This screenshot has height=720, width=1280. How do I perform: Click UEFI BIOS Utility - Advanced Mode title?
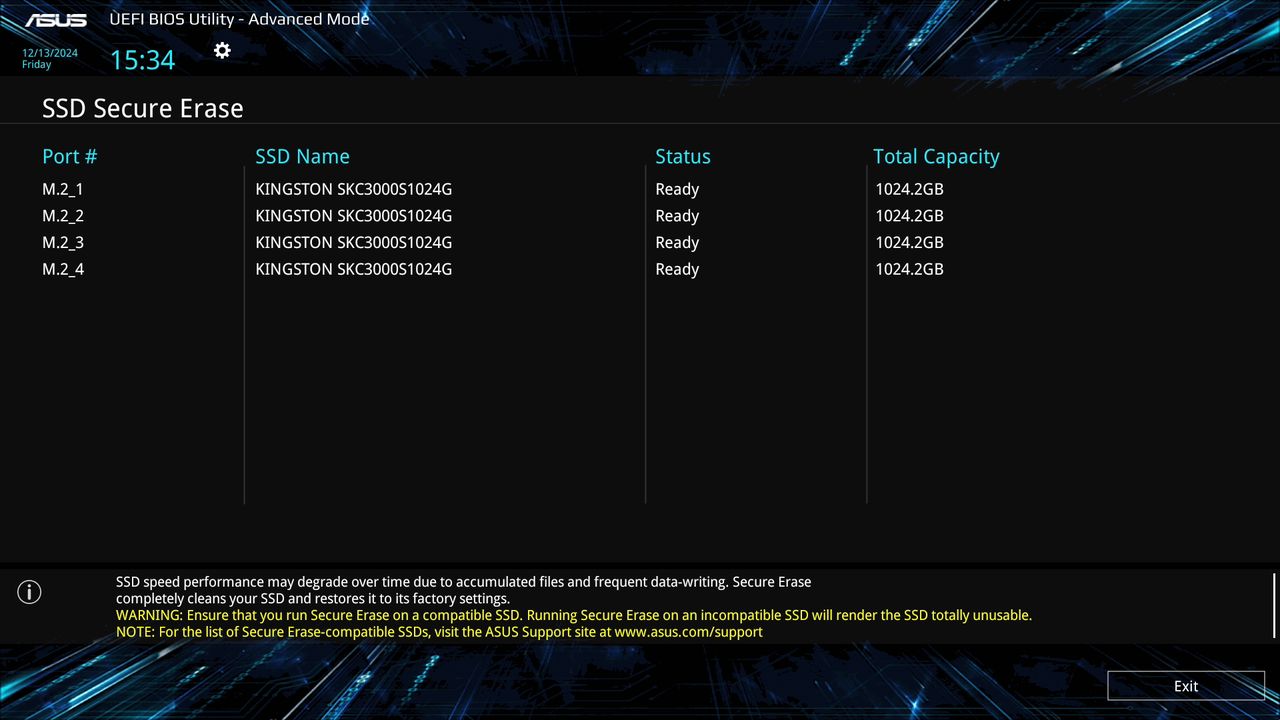coord(239,19)
